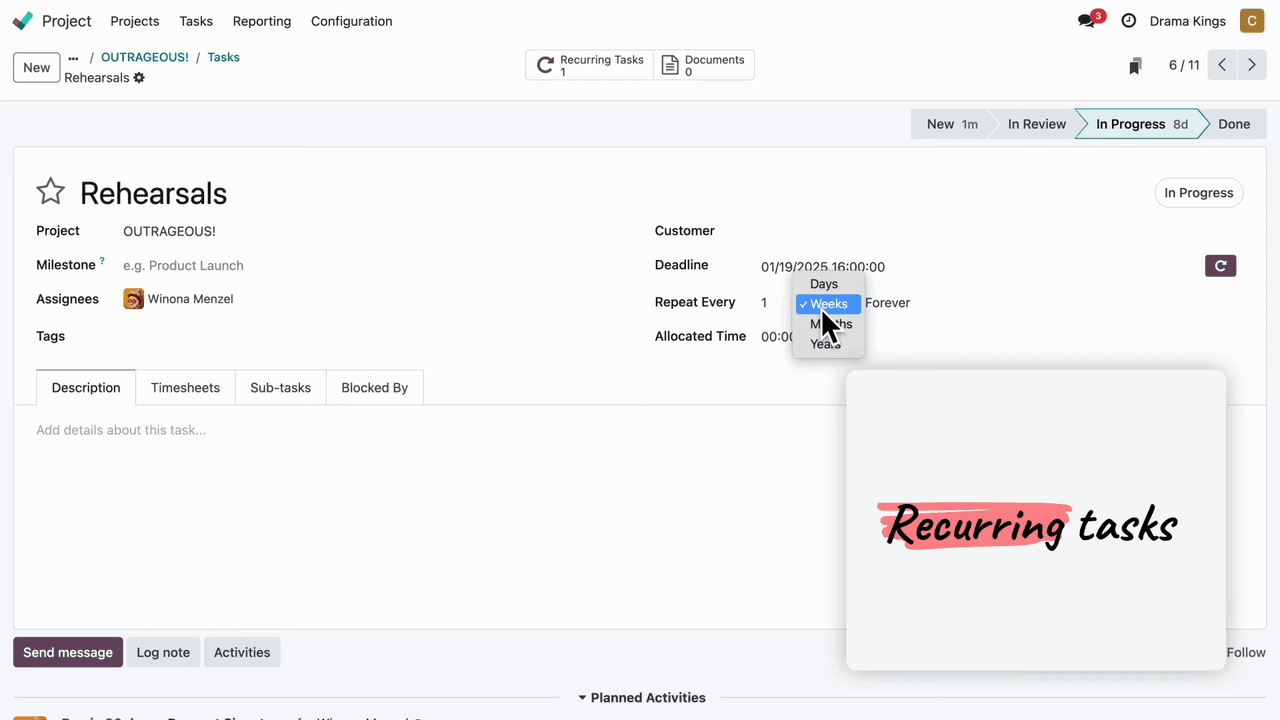This screenshot has height=720, width=1280.
Task: Open the OUTRAGEOUS! breadcrumb link
Action: [144, 57]
